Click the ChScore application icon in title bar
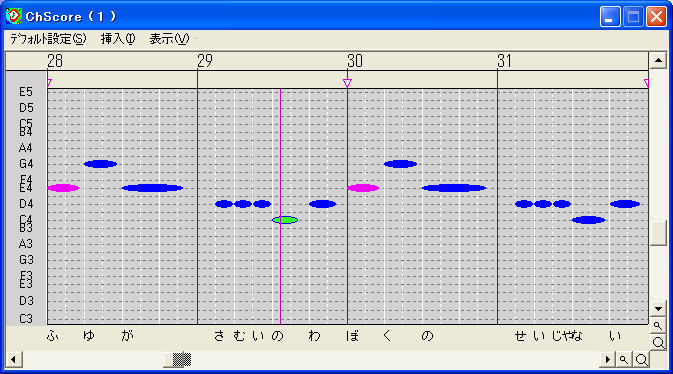This screenshot has height=374, width=673. [14, 16]
